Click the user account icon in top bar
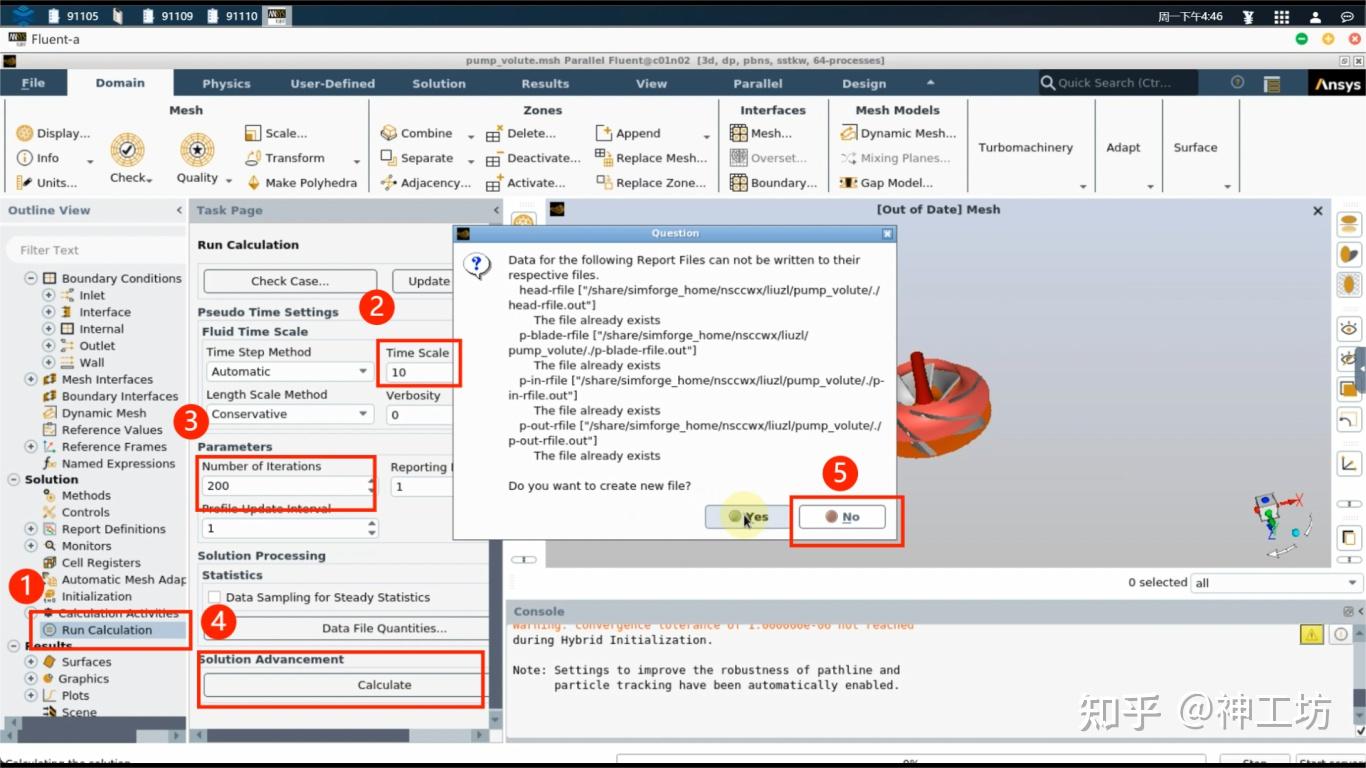 coord(1315,16)
